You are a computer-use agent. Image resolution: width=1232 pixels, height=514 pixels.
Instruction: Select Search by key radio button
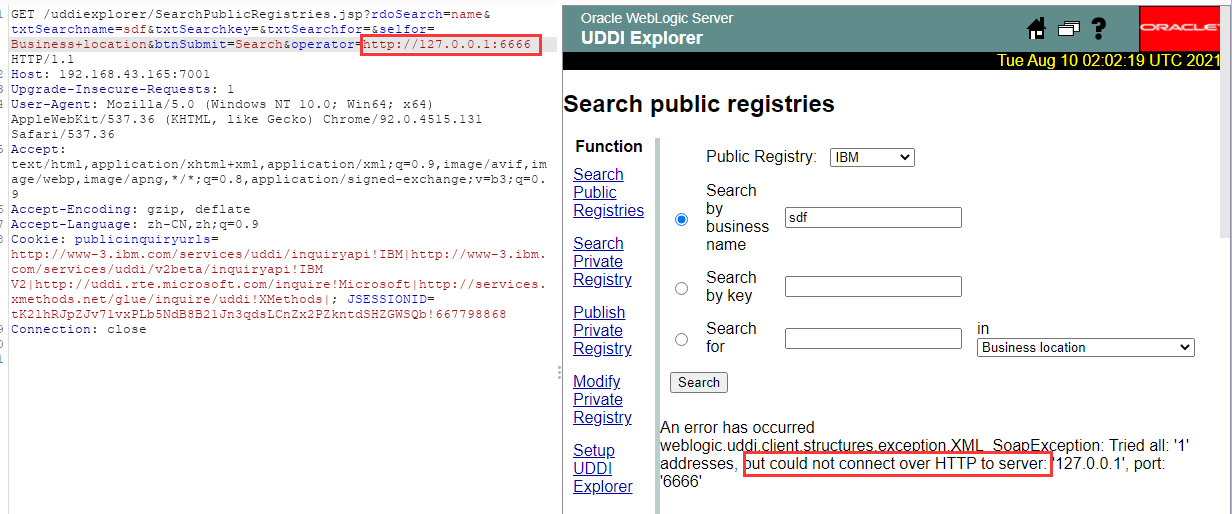tap(682, 287)
